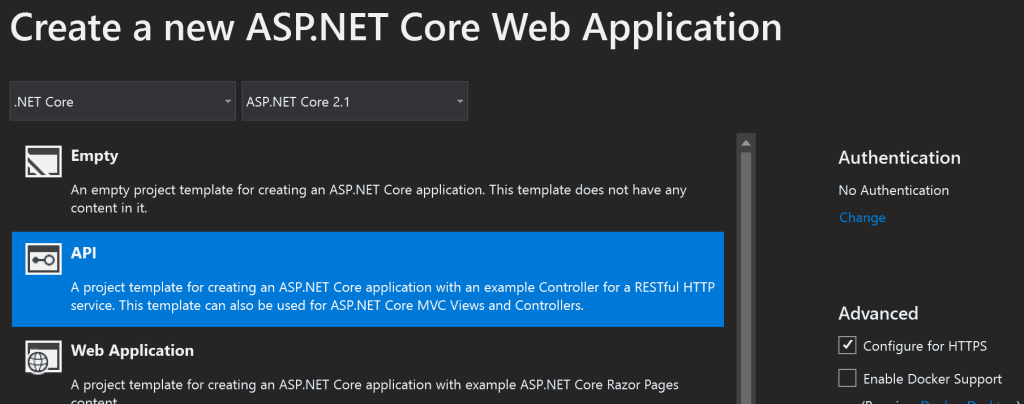Screen dimensions: 1024x404
Task: Open the .NET Core framework dropdown
Action: pos(123,101)
